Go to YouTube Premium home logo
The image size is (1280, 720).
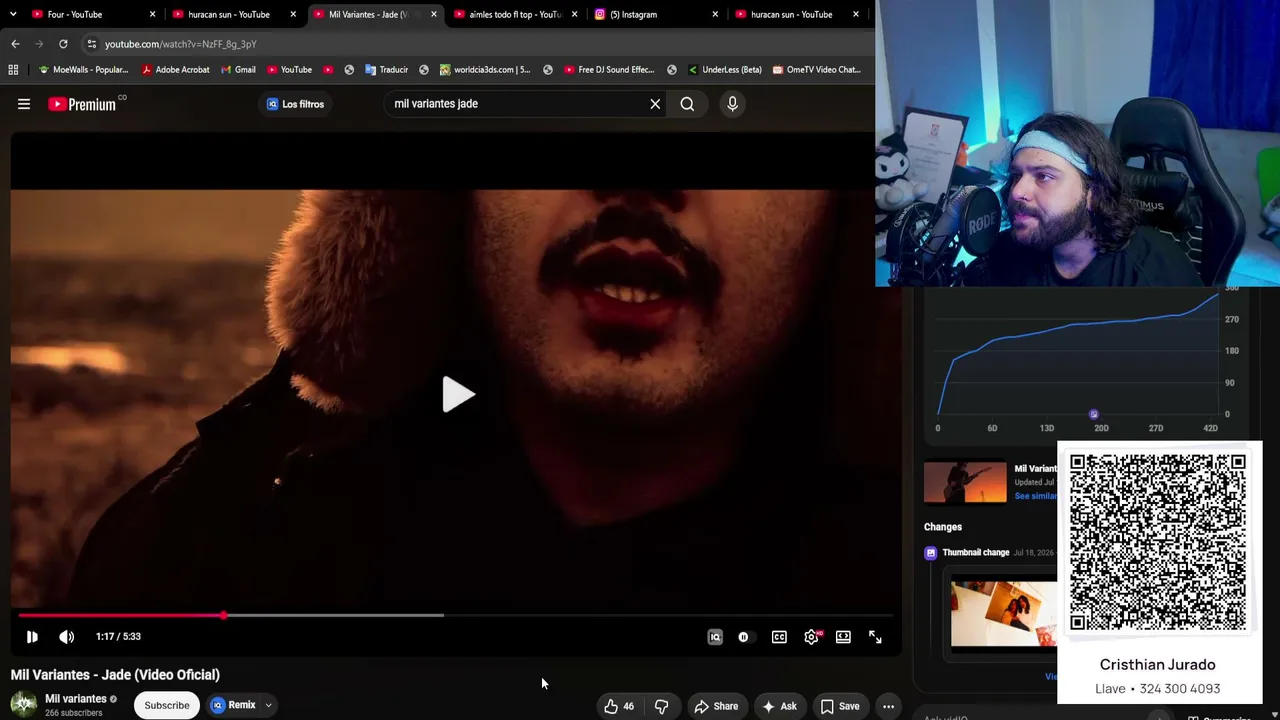[82, 104]
